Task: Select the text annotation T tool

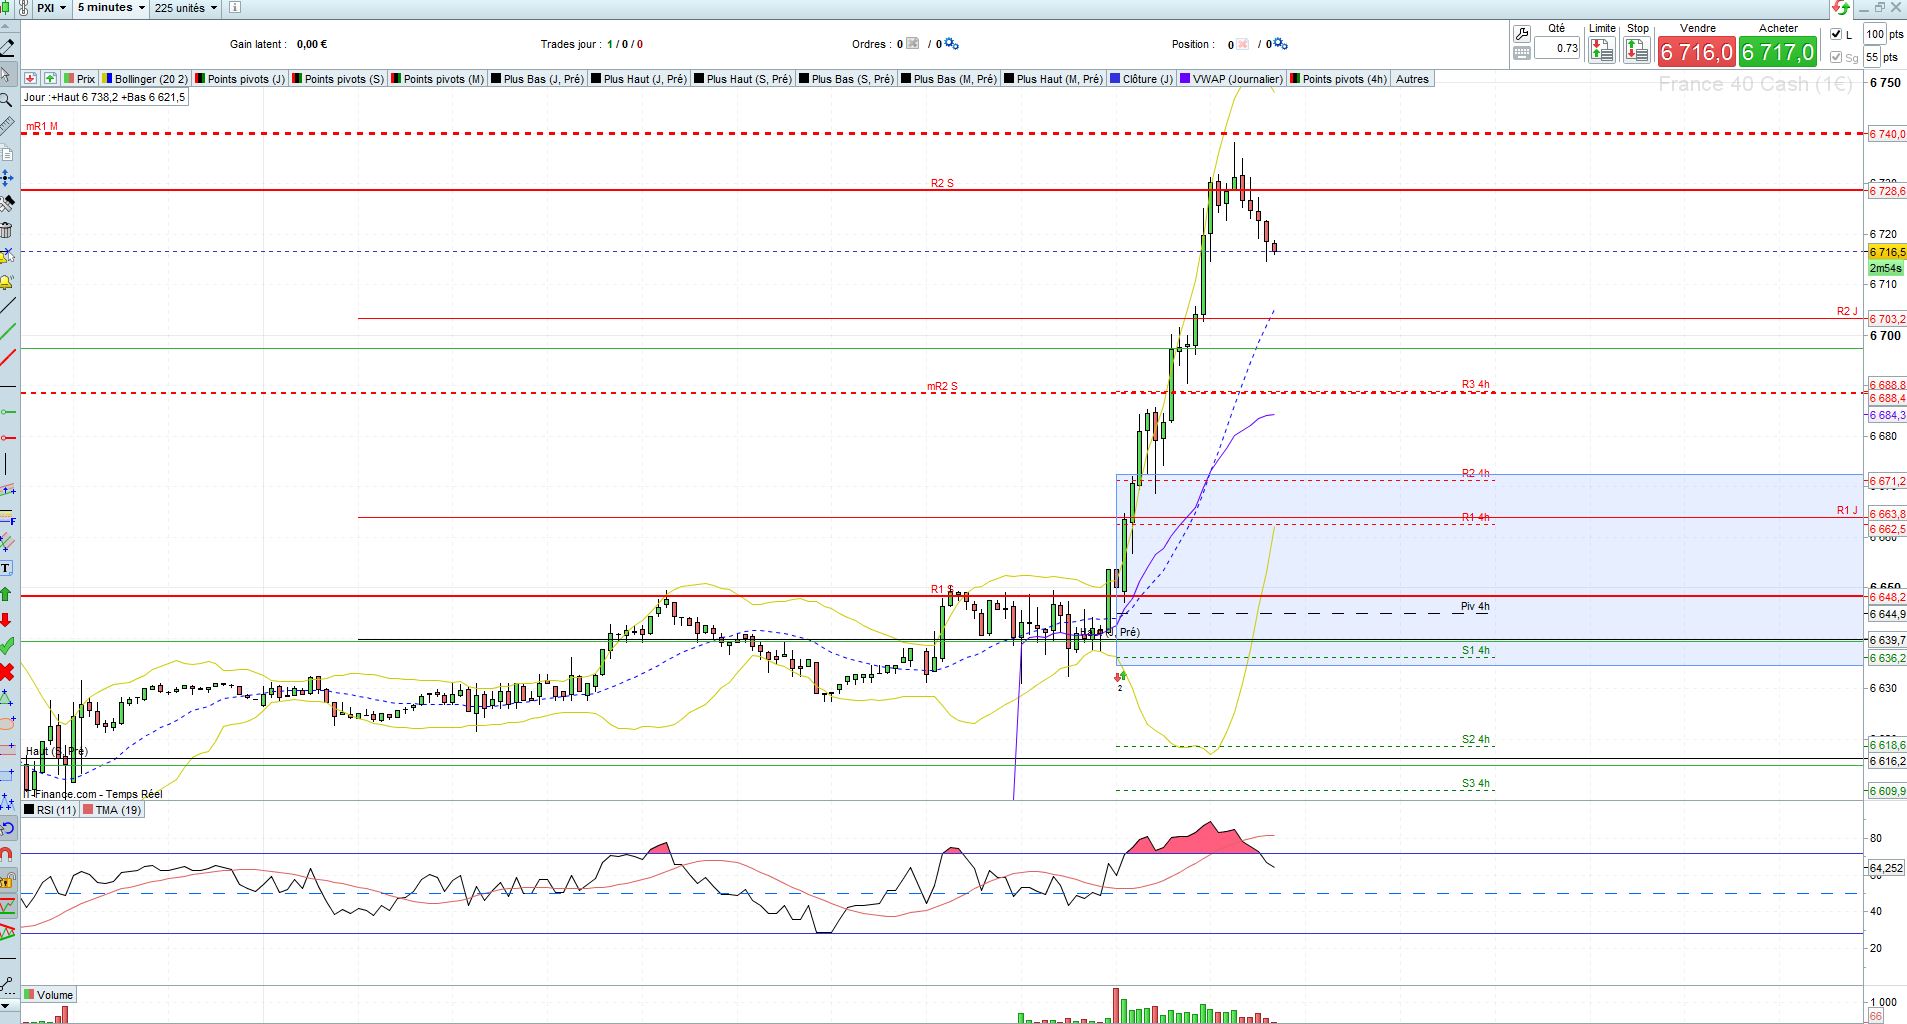Action: 6,568
